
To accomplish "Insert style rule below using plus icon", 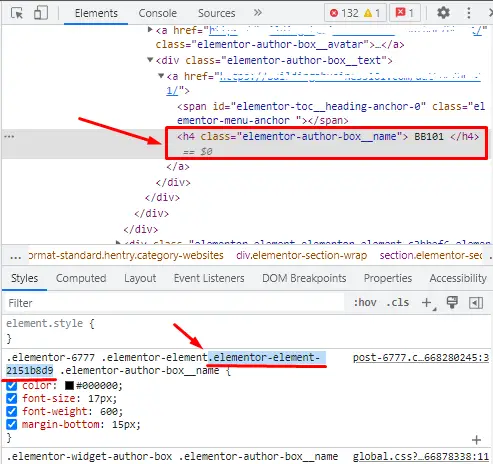I will click(476, 440).
